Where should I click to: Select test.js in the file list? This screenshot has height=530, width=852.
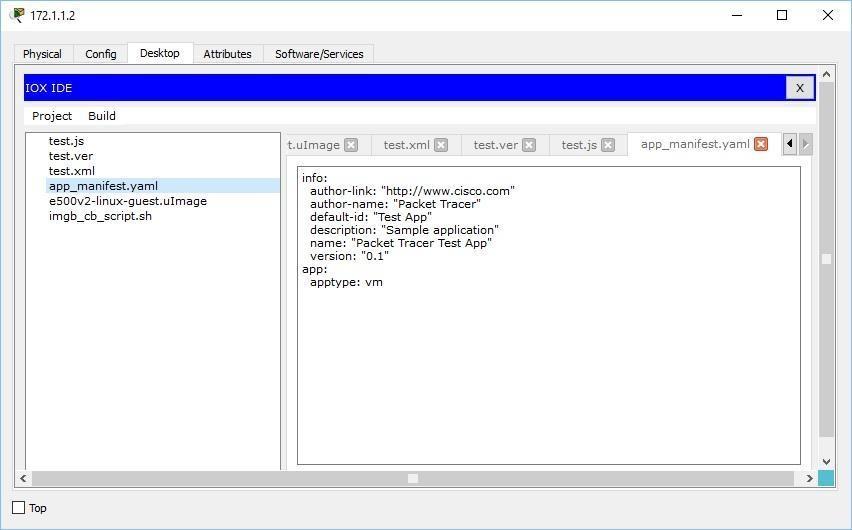pyautogui.click(x=66, y=141)
